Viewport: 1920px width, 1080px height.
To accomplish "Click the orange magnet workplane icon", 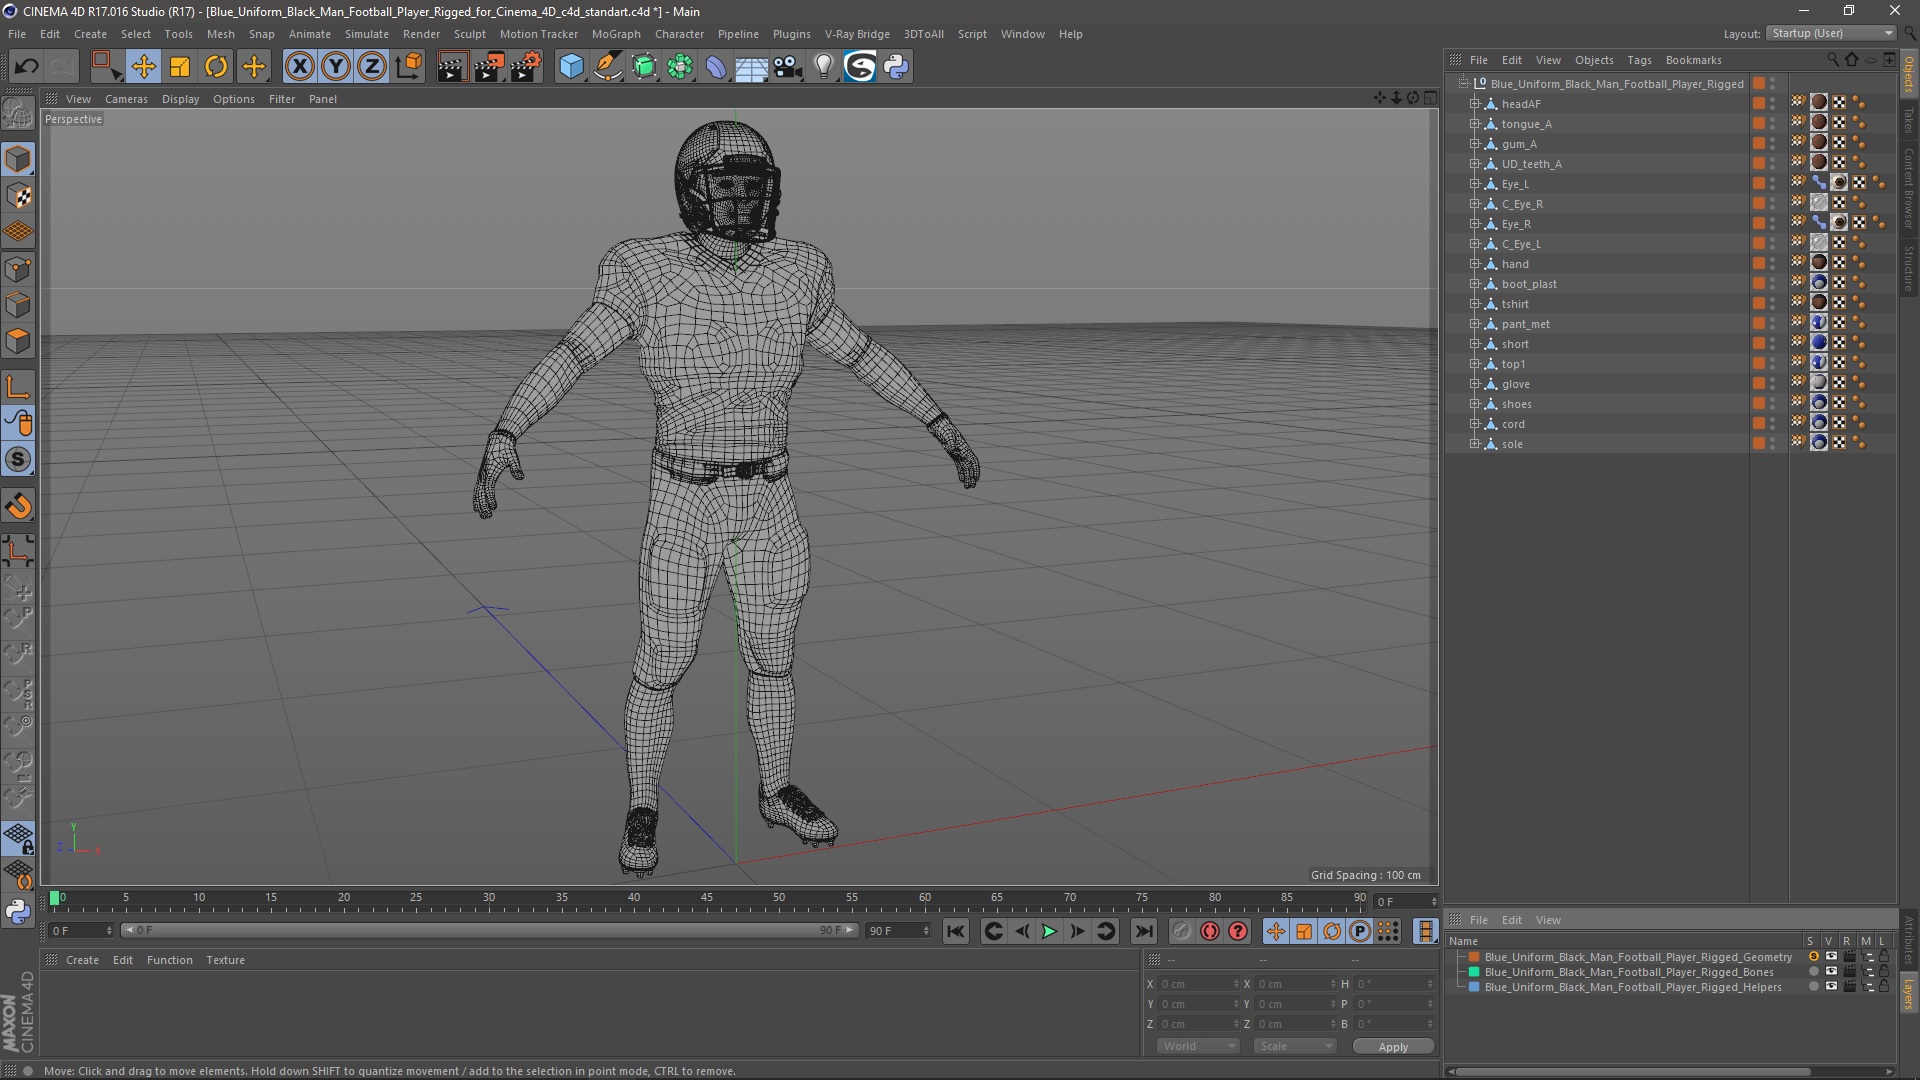I will [x=18, y=506].
